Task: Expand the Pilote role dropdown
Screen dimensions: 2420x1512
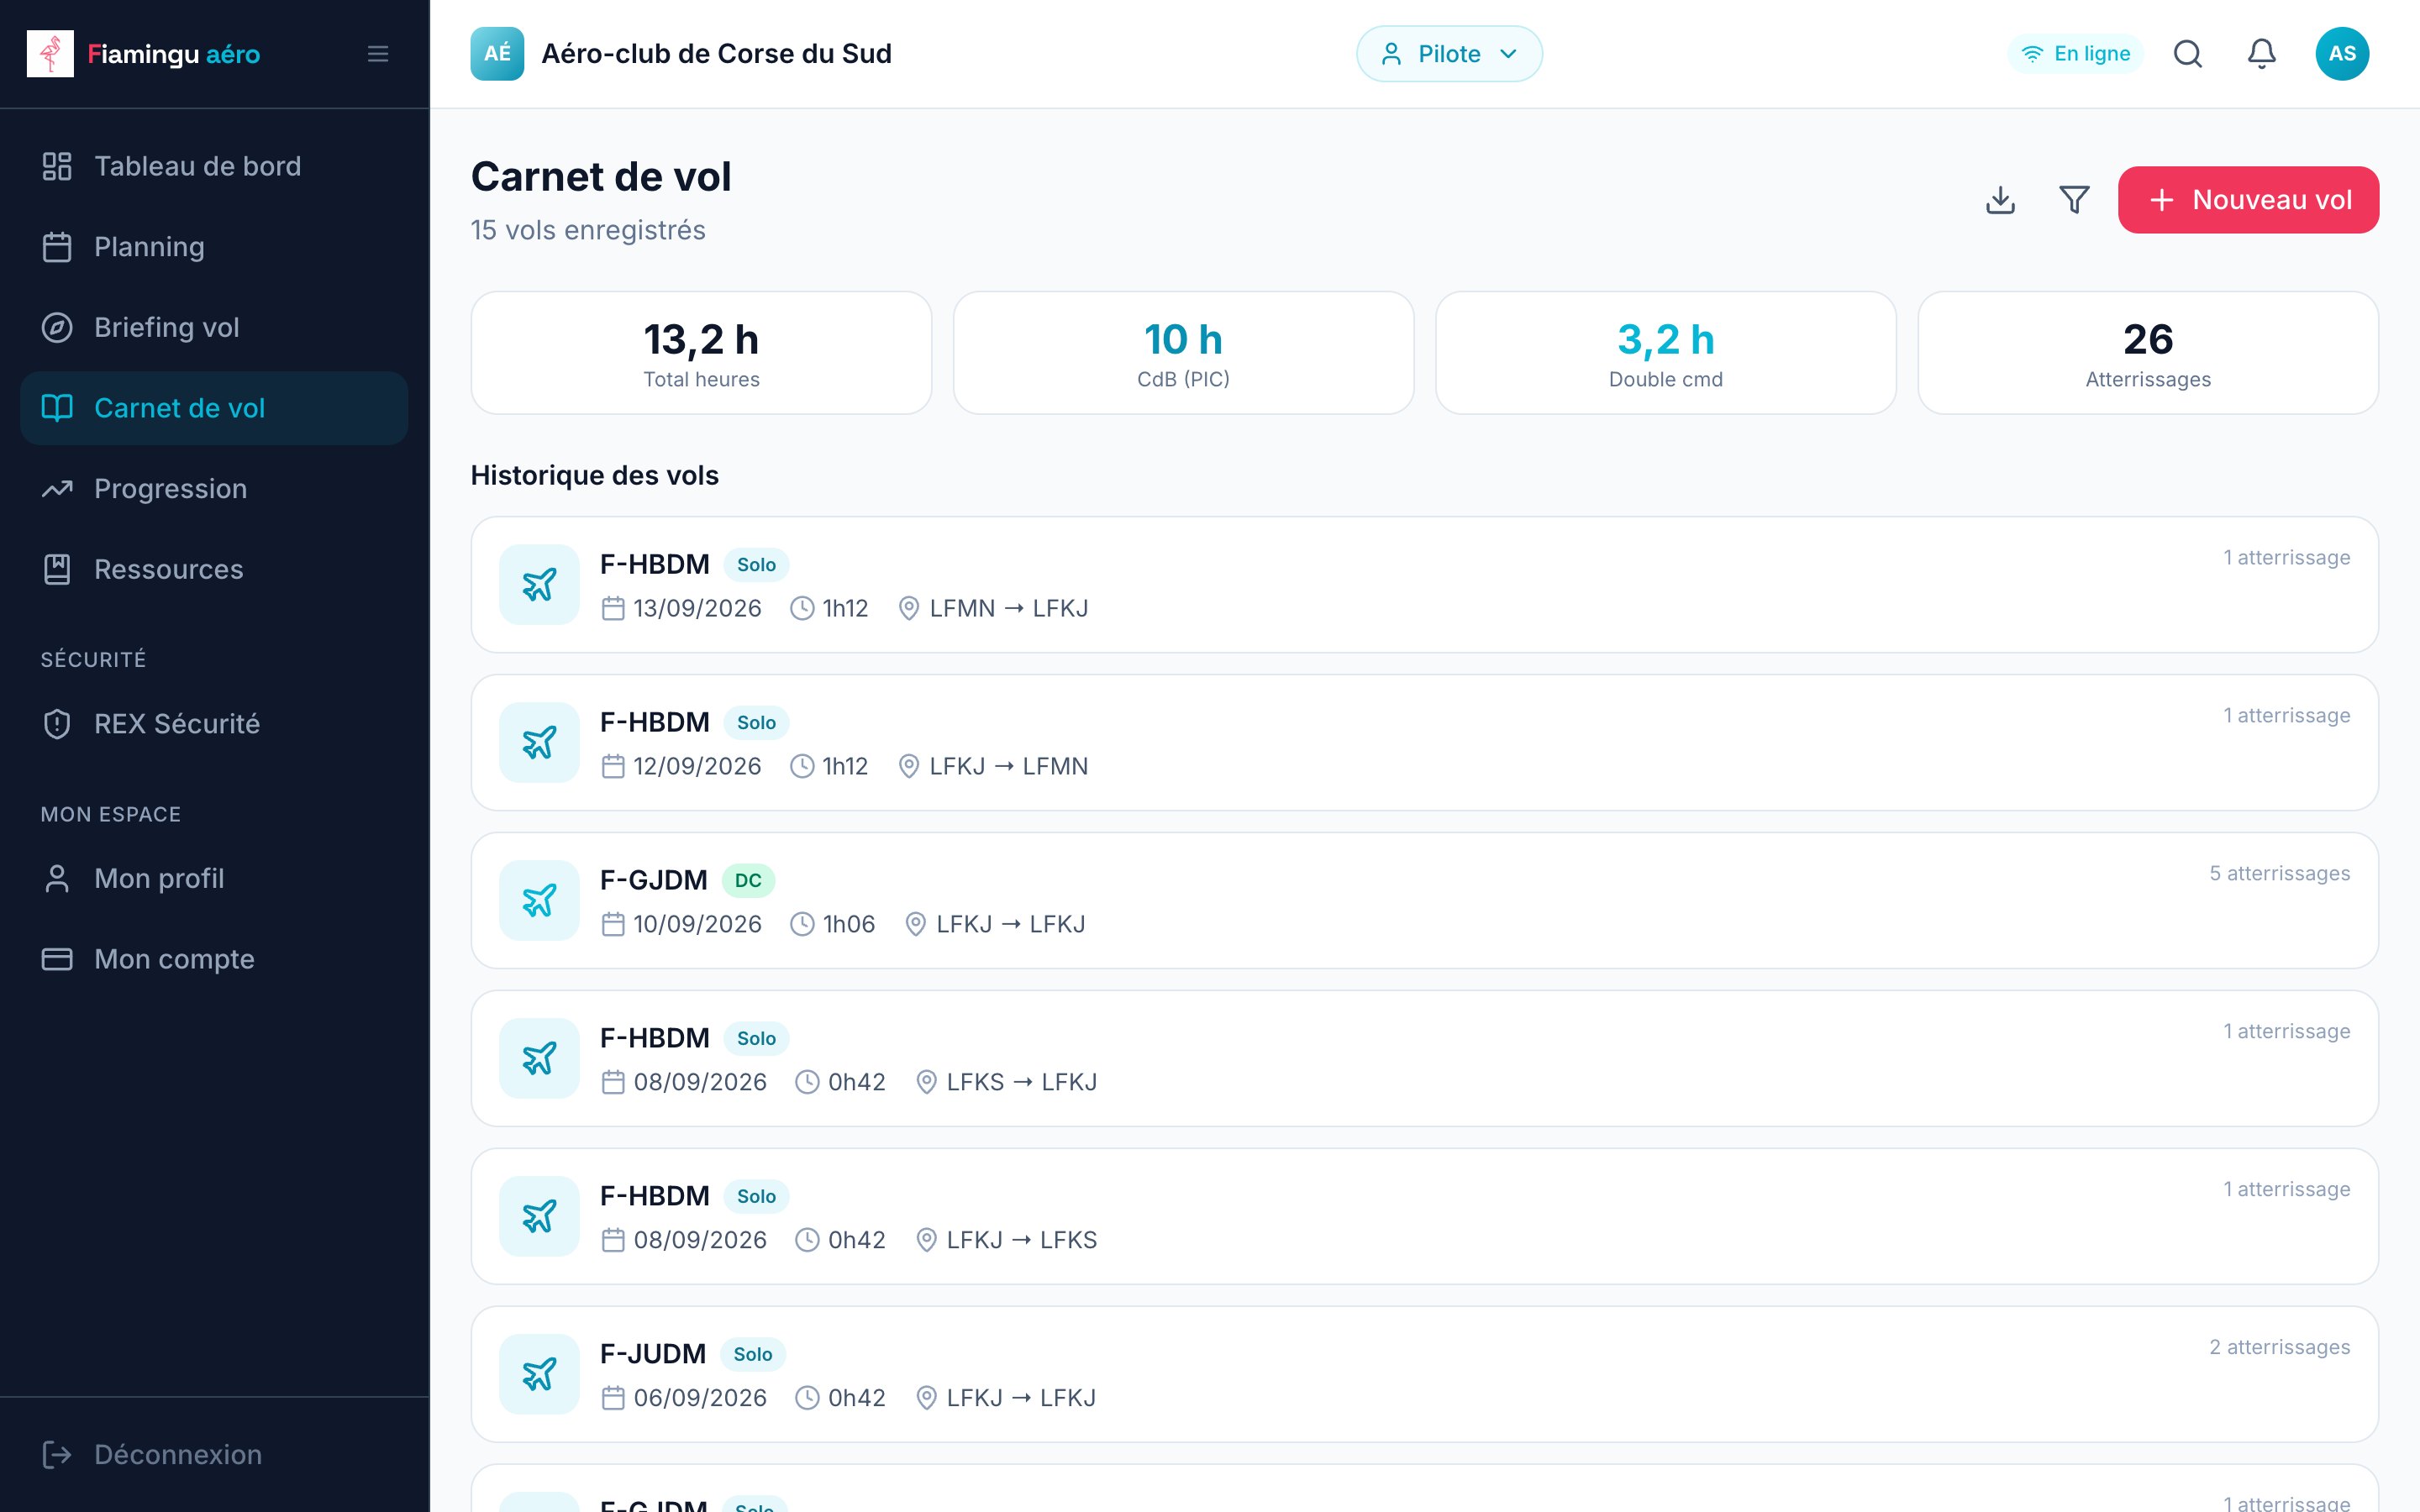Action: 1449,54
